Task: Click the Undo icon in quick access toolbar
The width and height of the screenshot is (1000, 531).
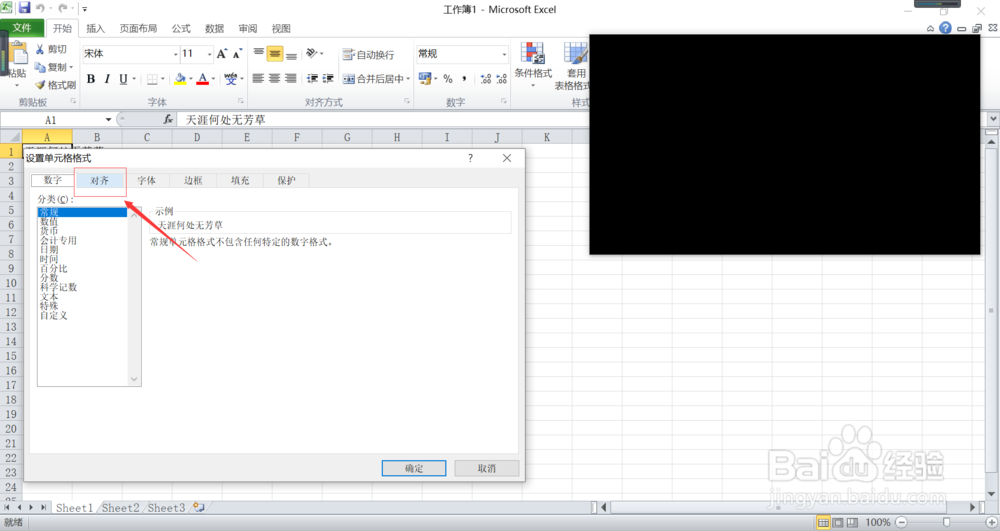Action: pos(41,8)
